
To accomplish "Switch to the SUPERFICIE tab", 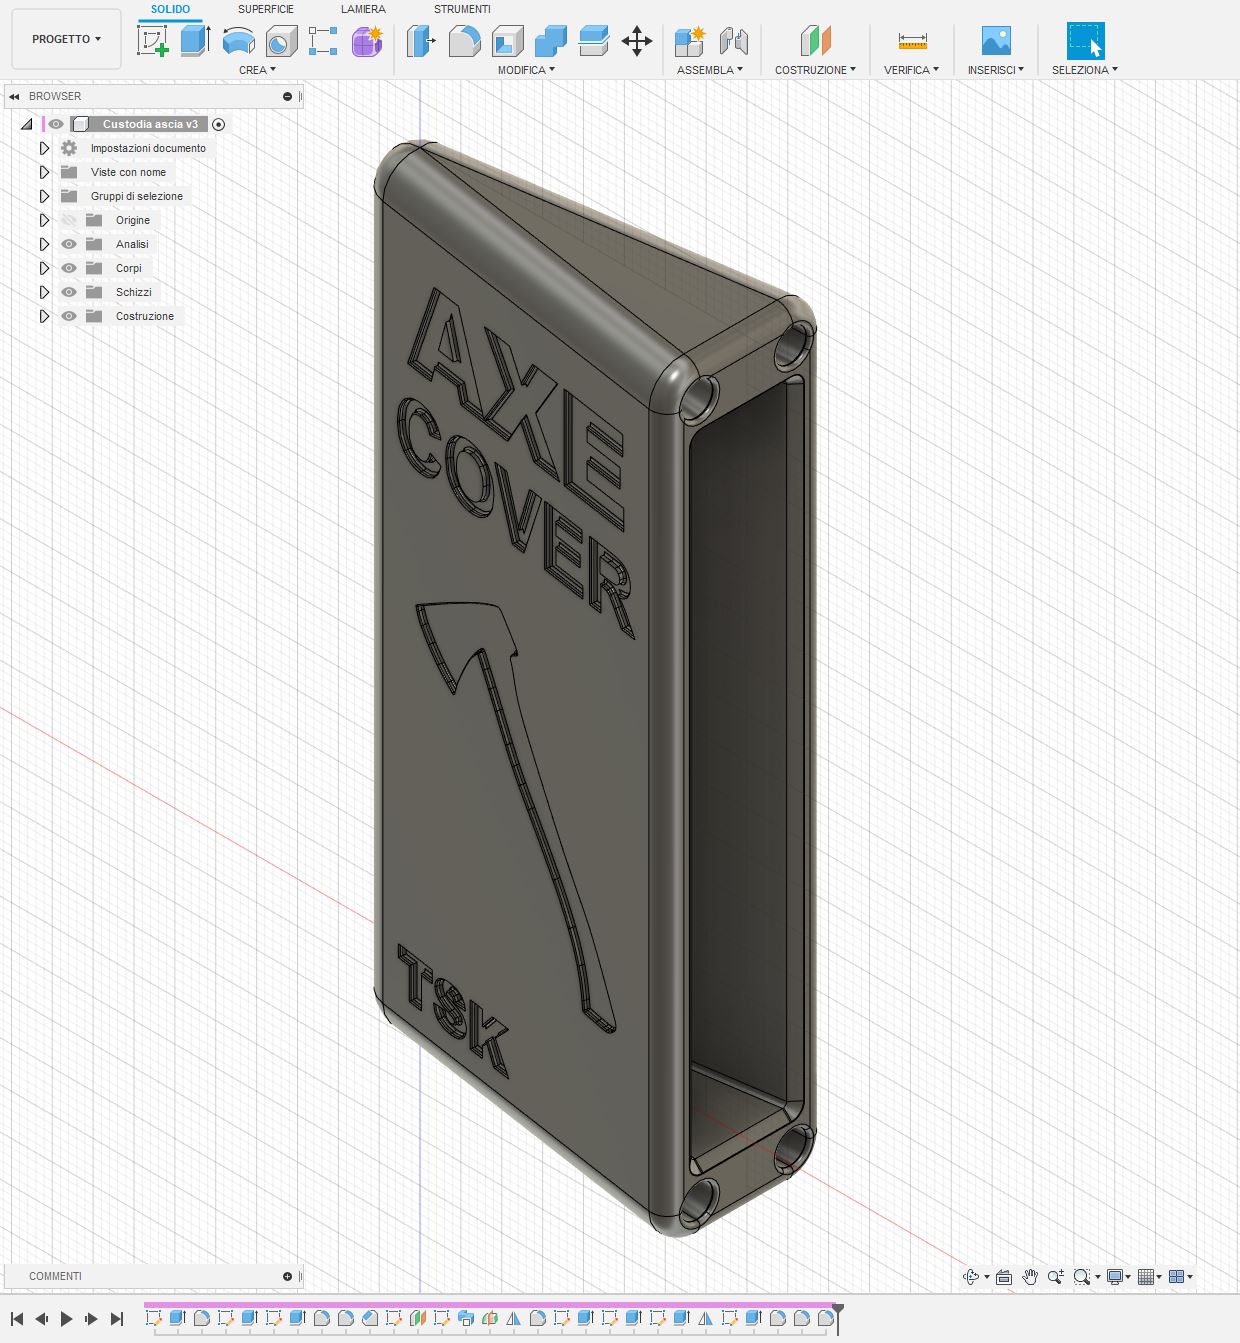I will tap(266, 9).
